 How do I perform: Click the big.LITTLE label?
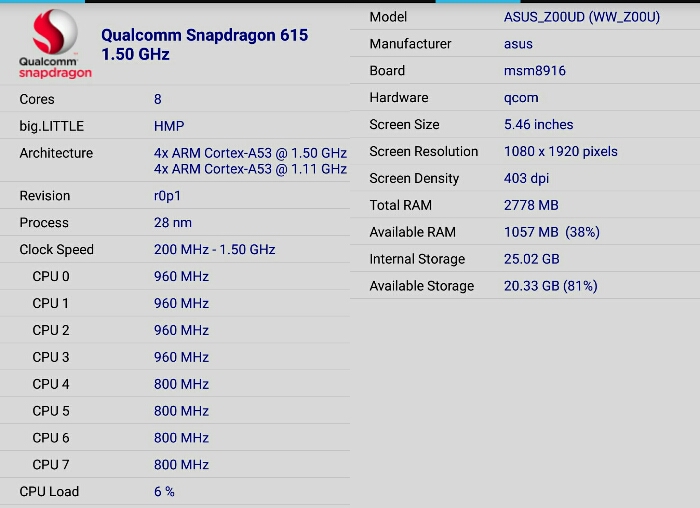[x=51, y=126]
